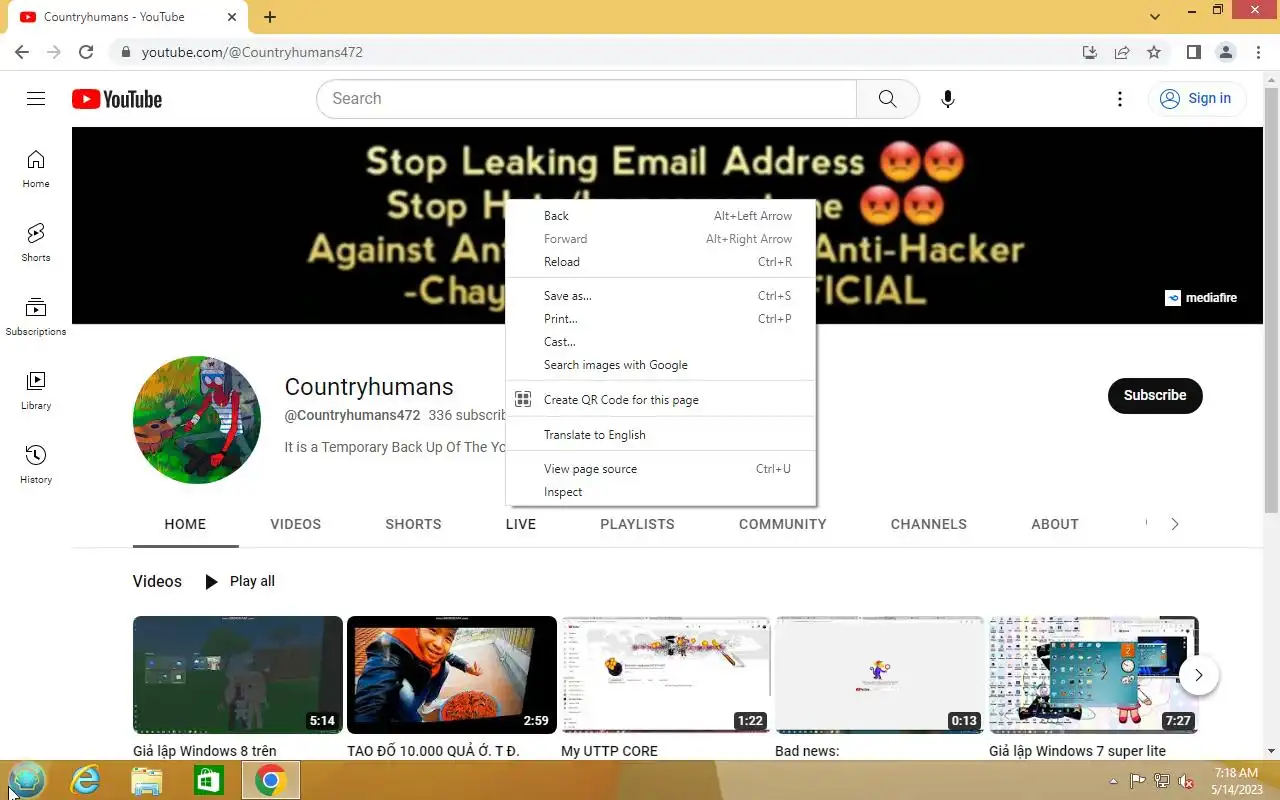This screenshot has width=1280, height=800.
Task: Click the Sign in button
Action: (1196, 98)
